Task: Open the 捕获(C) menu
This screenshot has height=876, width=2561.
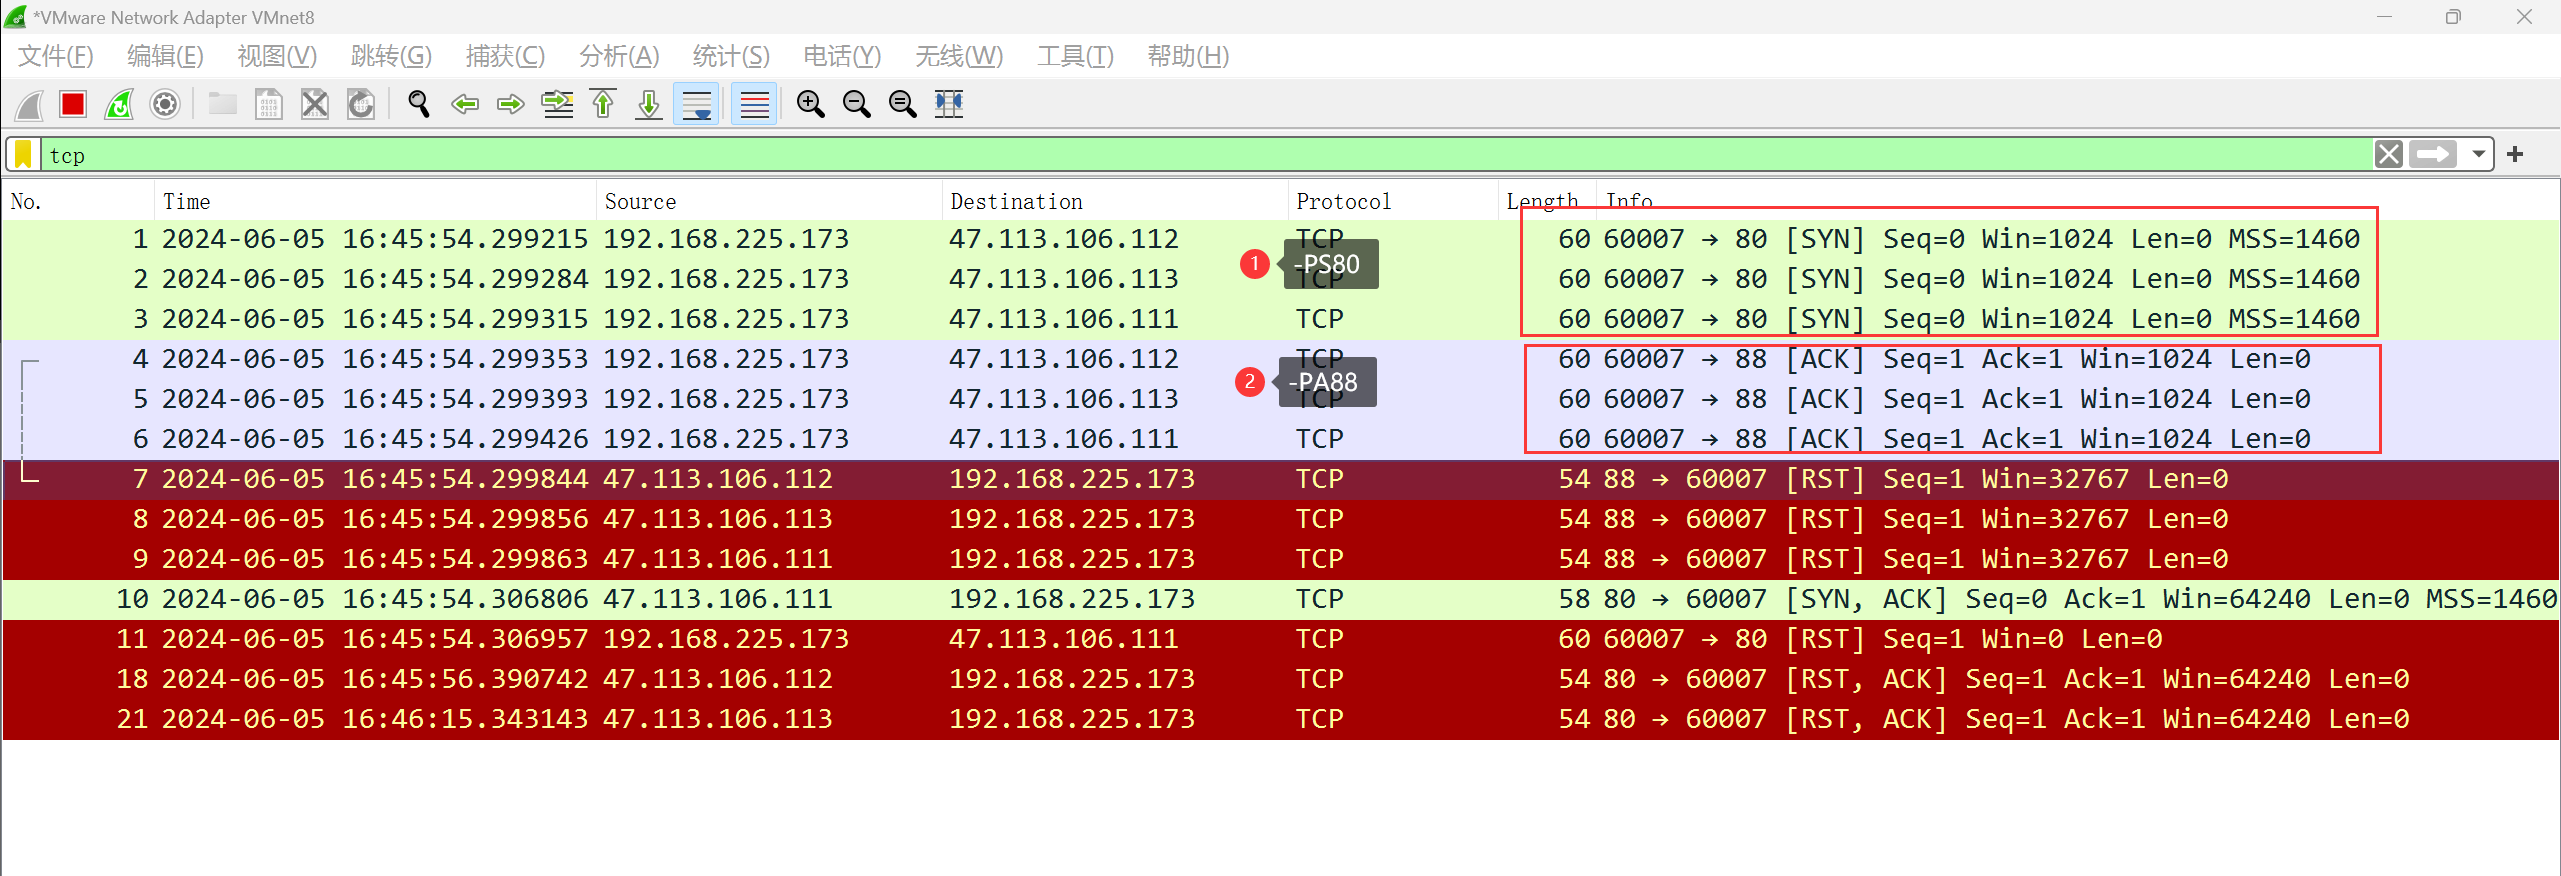Action: (x=505, y=56)
